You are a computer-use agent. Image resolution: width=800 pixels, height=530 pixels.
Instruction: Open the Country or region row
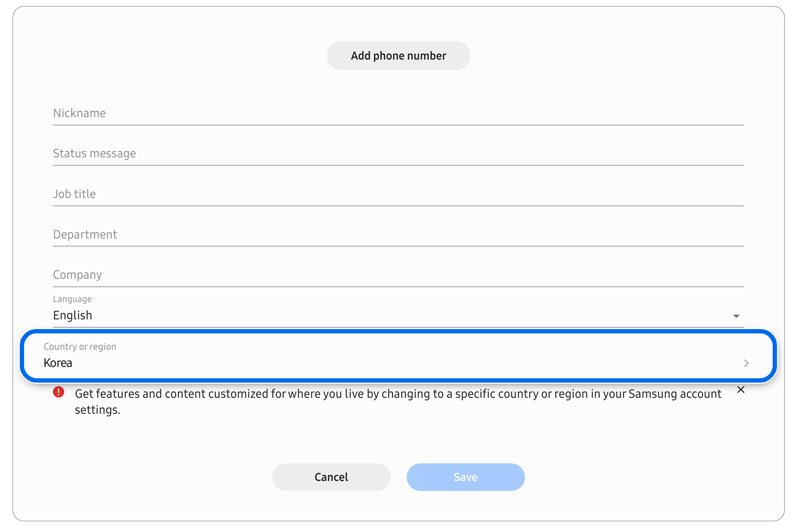[x=398, y=356]
